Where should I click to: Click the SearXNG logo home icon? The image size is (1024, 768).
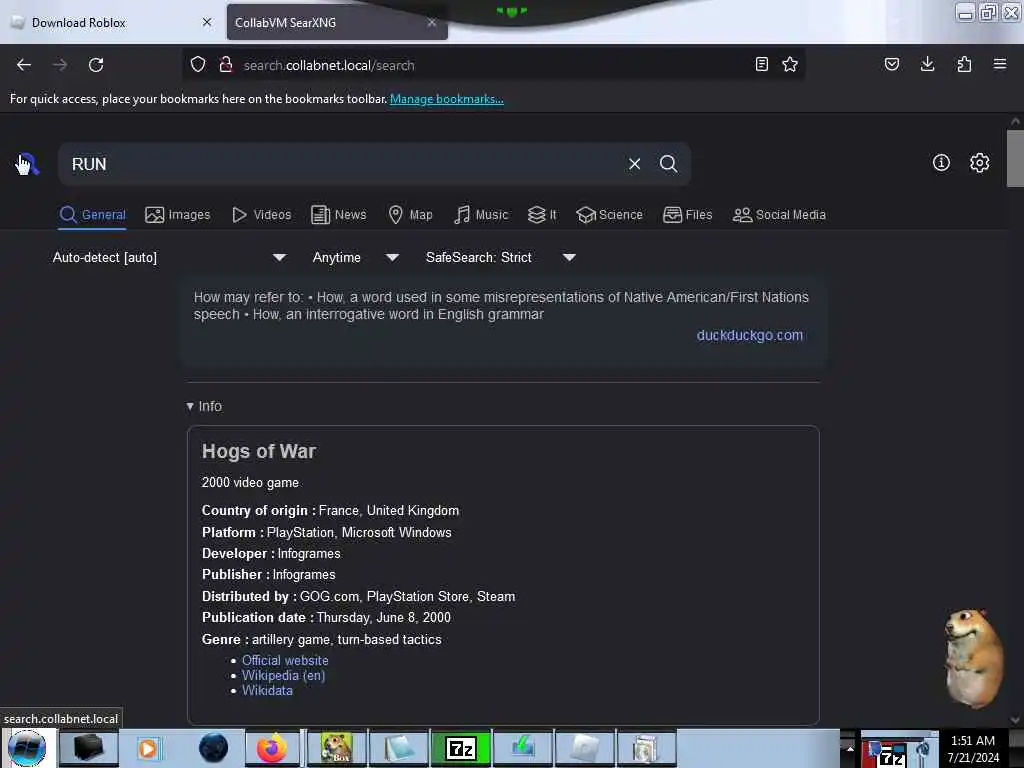(x=27, y=164)
